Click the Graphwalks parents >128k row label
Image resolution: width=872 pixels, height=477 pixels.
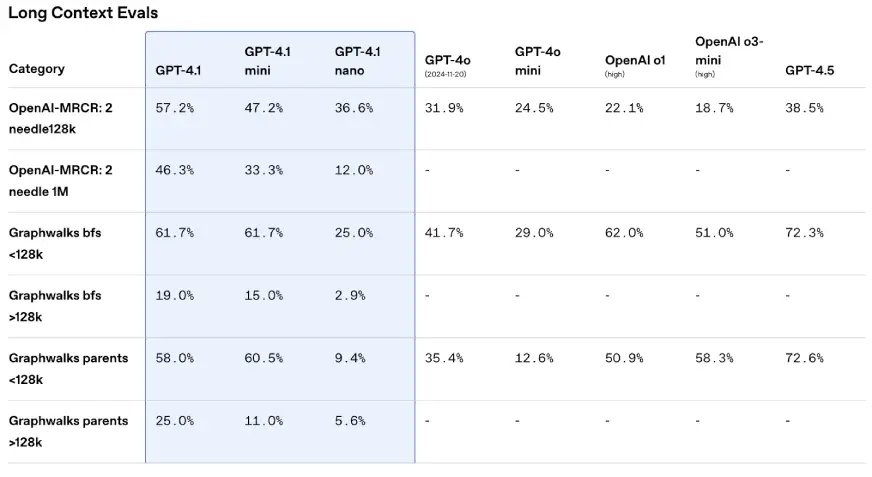click(68, 431)
